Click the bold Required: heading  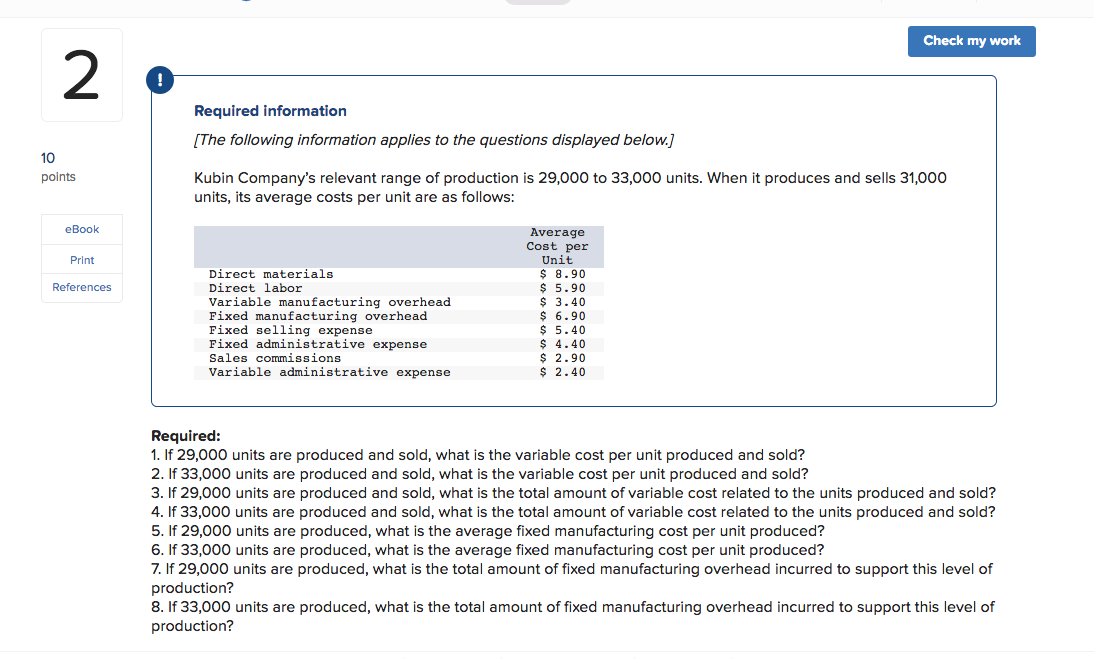[x=186, y=436]
